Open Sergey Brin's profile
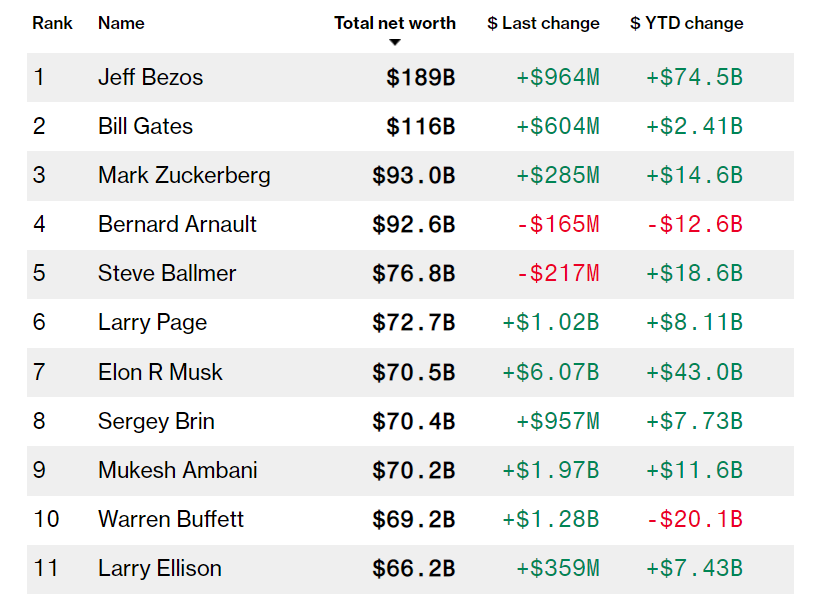The width and height of the screenshot is (820, 604). (x=156, y=421)
